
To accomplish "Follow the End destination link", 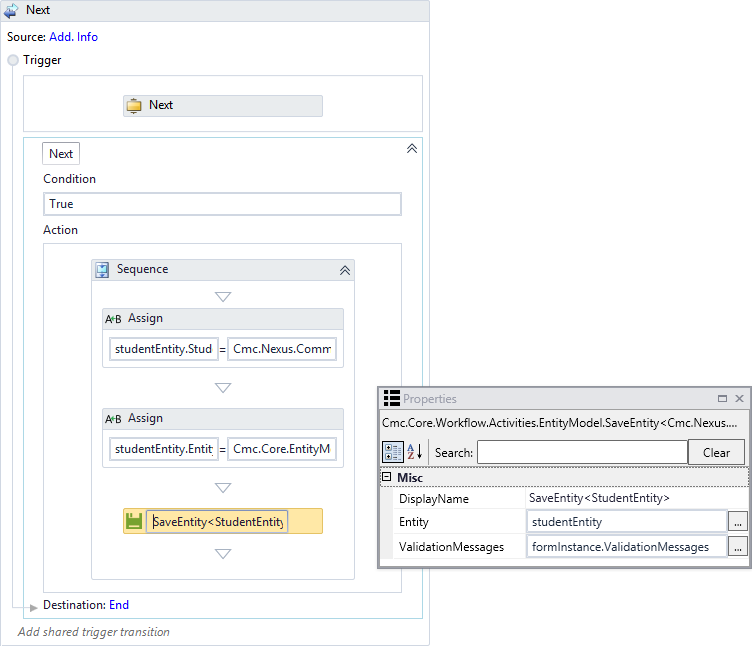I will 119,605.
